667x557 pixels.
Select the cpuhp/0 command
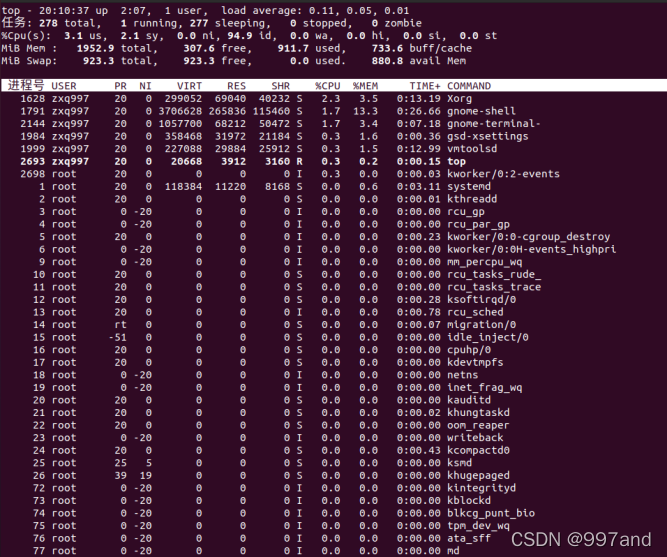point(469,350)
